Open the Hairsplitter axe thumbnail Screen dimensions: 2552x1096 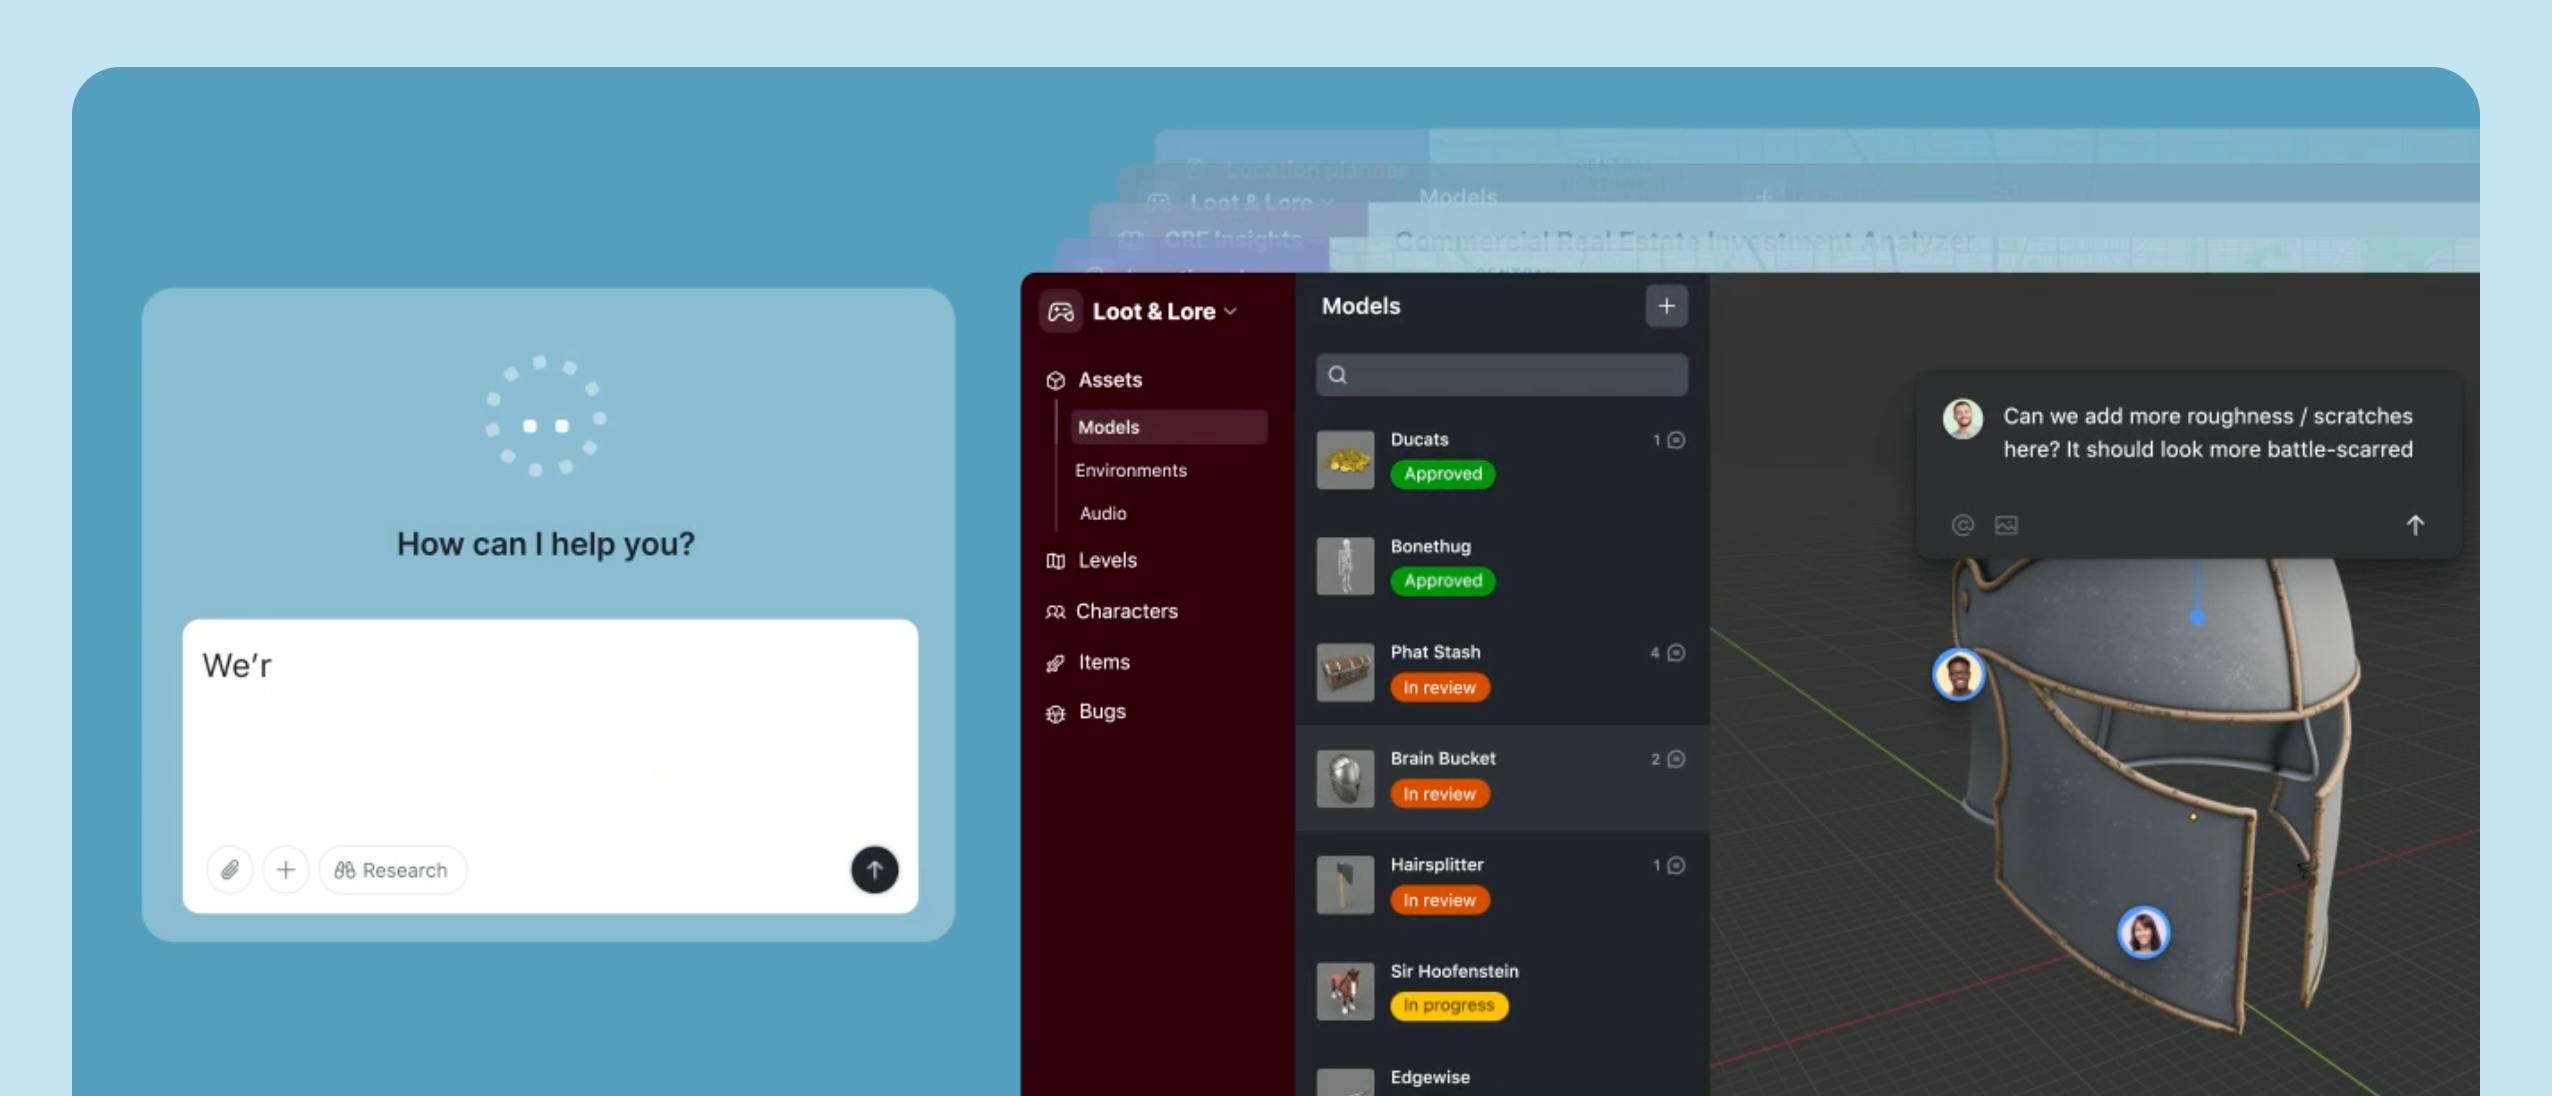pos(1345,885)
